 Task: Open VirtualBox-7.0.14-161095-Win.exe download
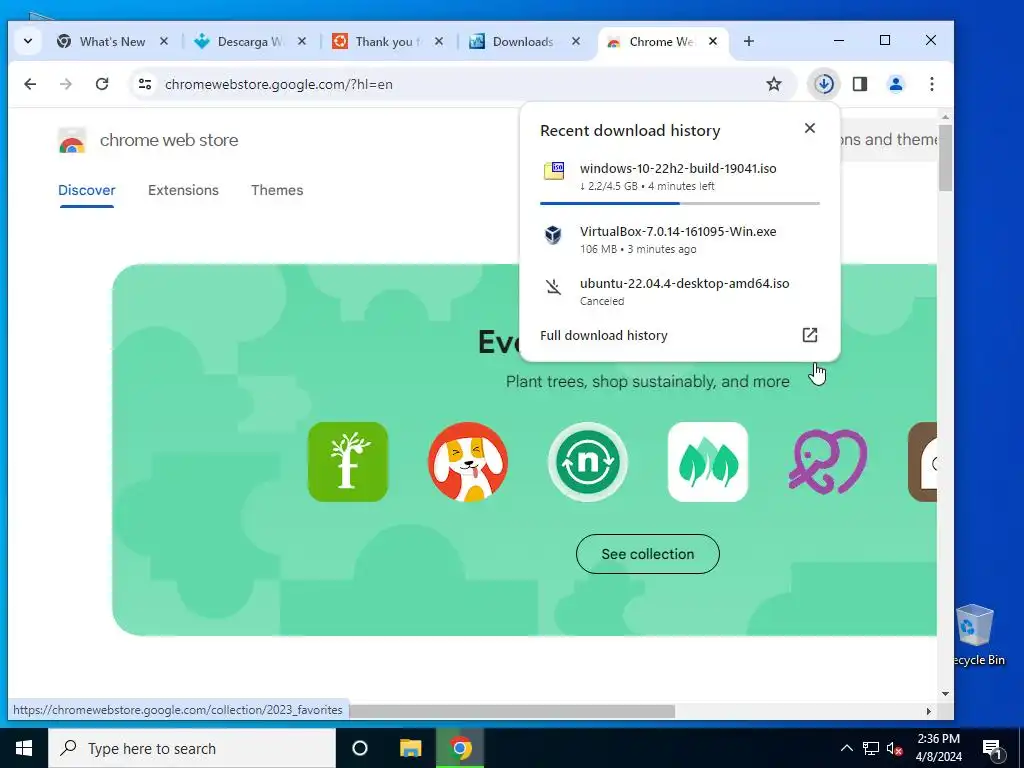coord(680,239)
